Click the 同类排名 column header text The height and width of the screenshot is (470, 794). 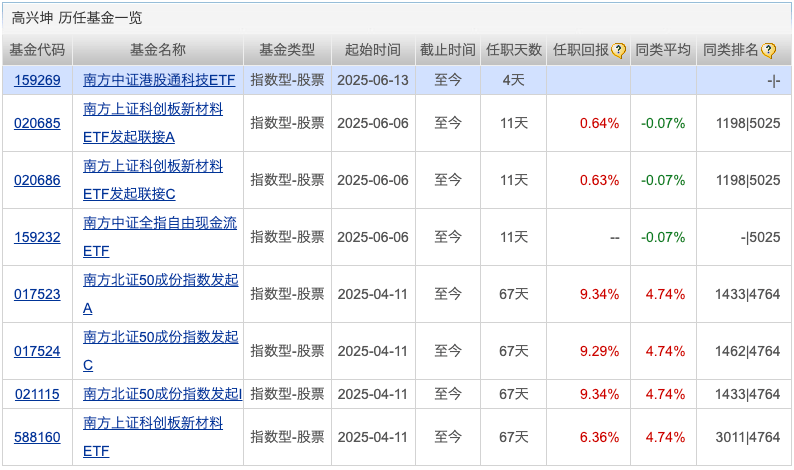[x=731, y=50]
